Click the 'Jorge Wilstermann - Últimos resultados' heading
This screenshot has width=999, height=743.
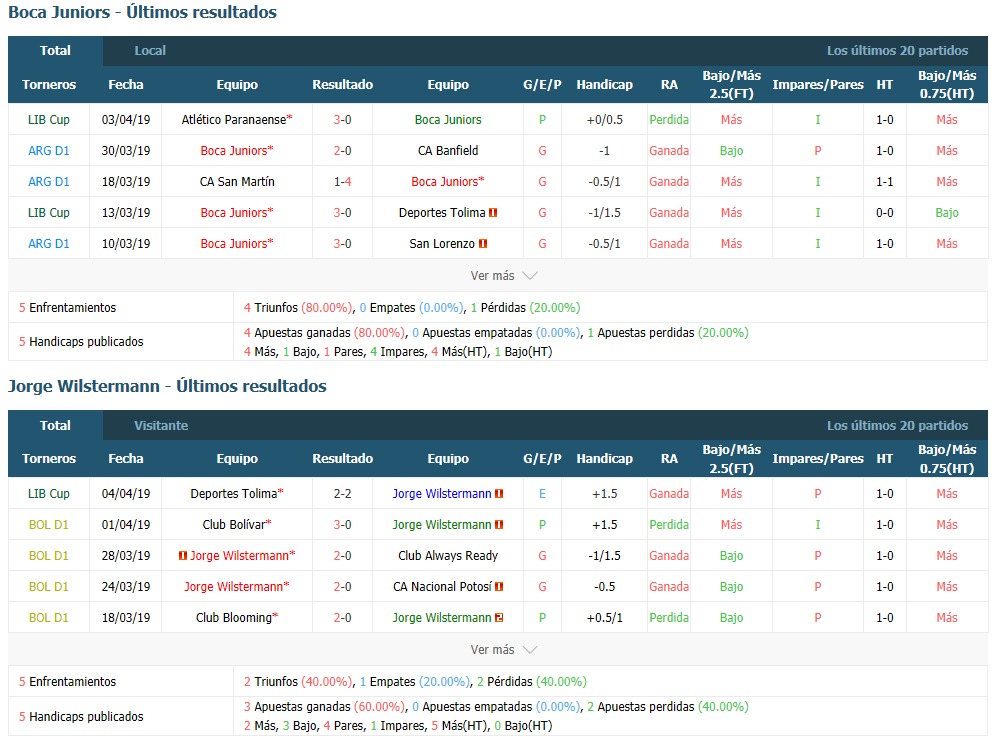click(167, 386)
